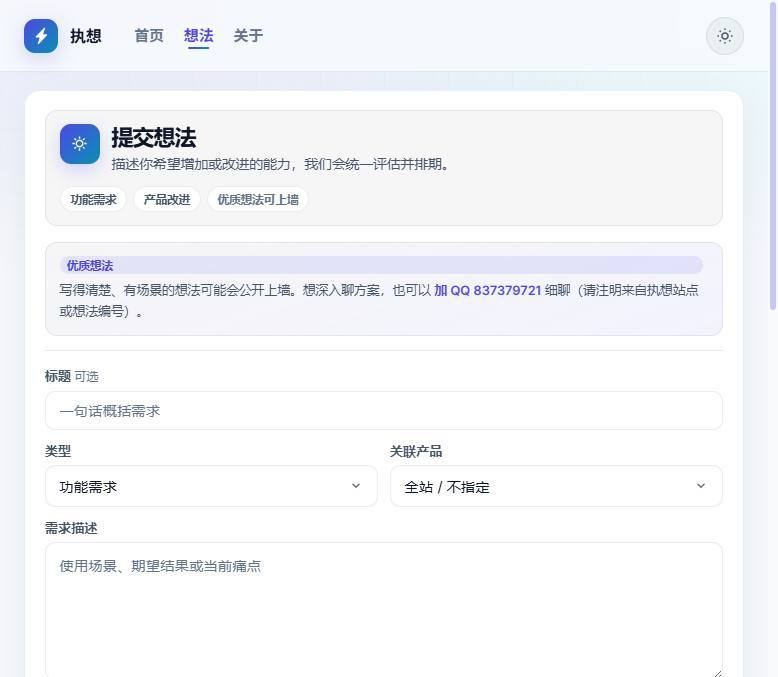Focus the 标题 input field
The image size is (778, 677).
[384, 410]
